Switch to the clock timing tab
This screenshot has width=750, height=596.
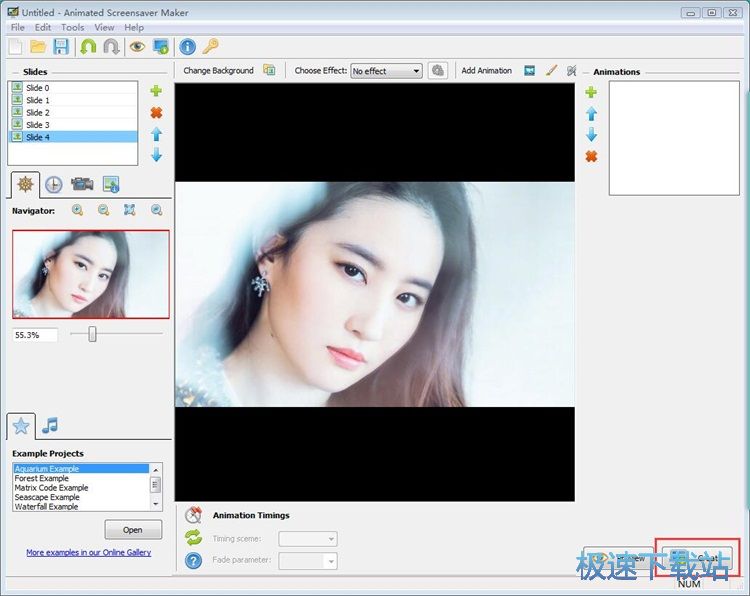coord(54,185)
